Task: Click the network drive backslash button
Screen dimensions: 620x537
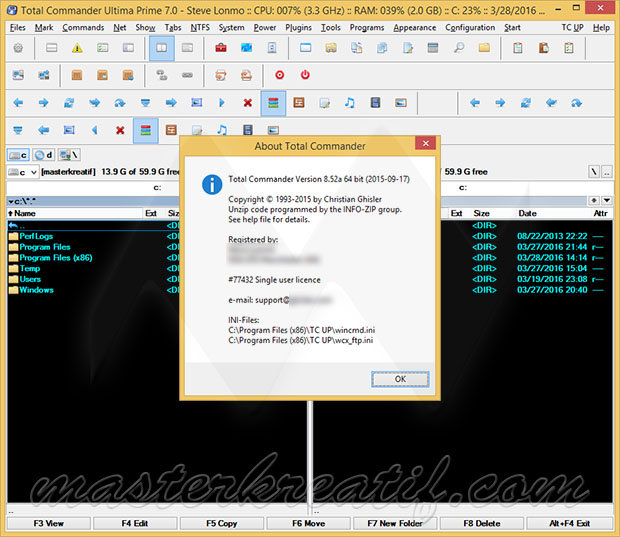Action: 69,155
